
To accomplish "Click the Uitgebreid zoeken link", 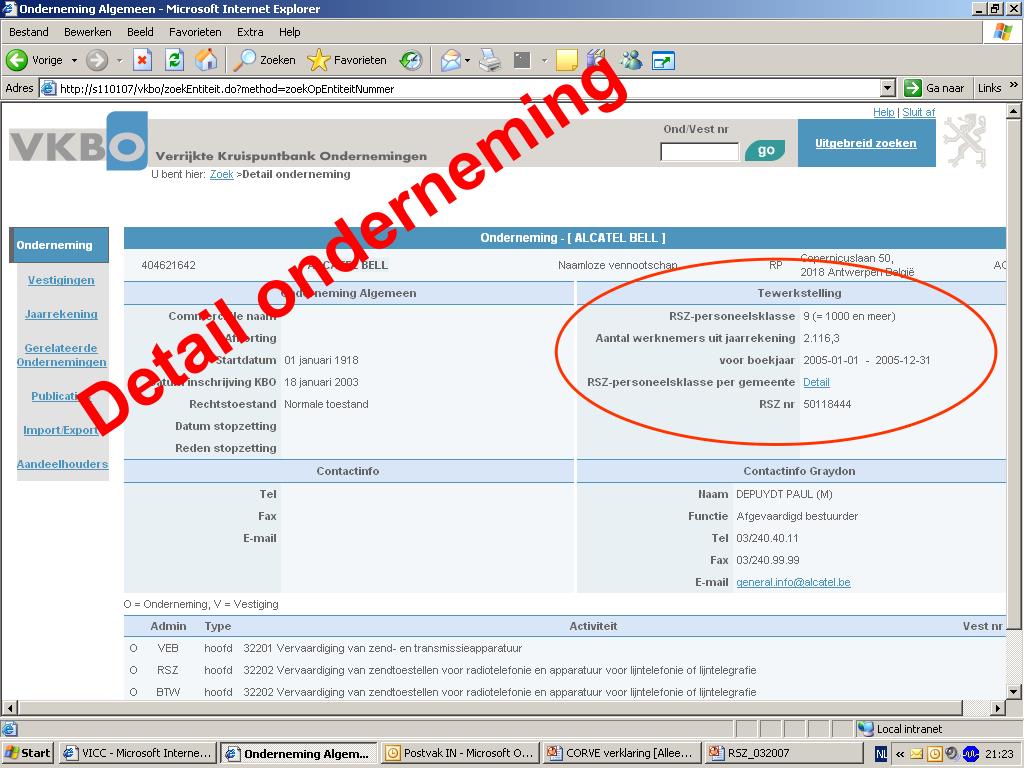I will [865, 143].
